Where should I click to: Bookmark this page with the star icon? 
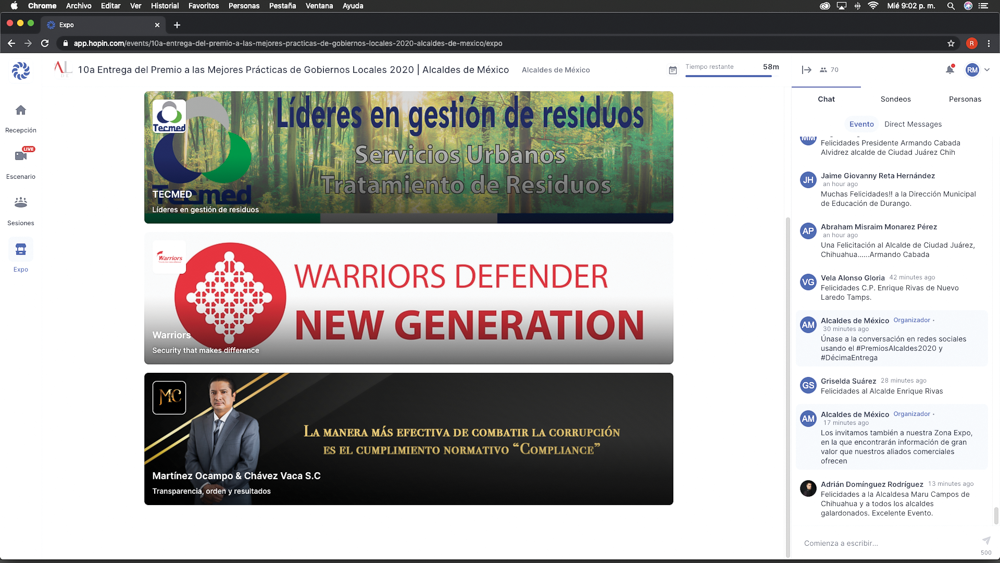point(951,43)
